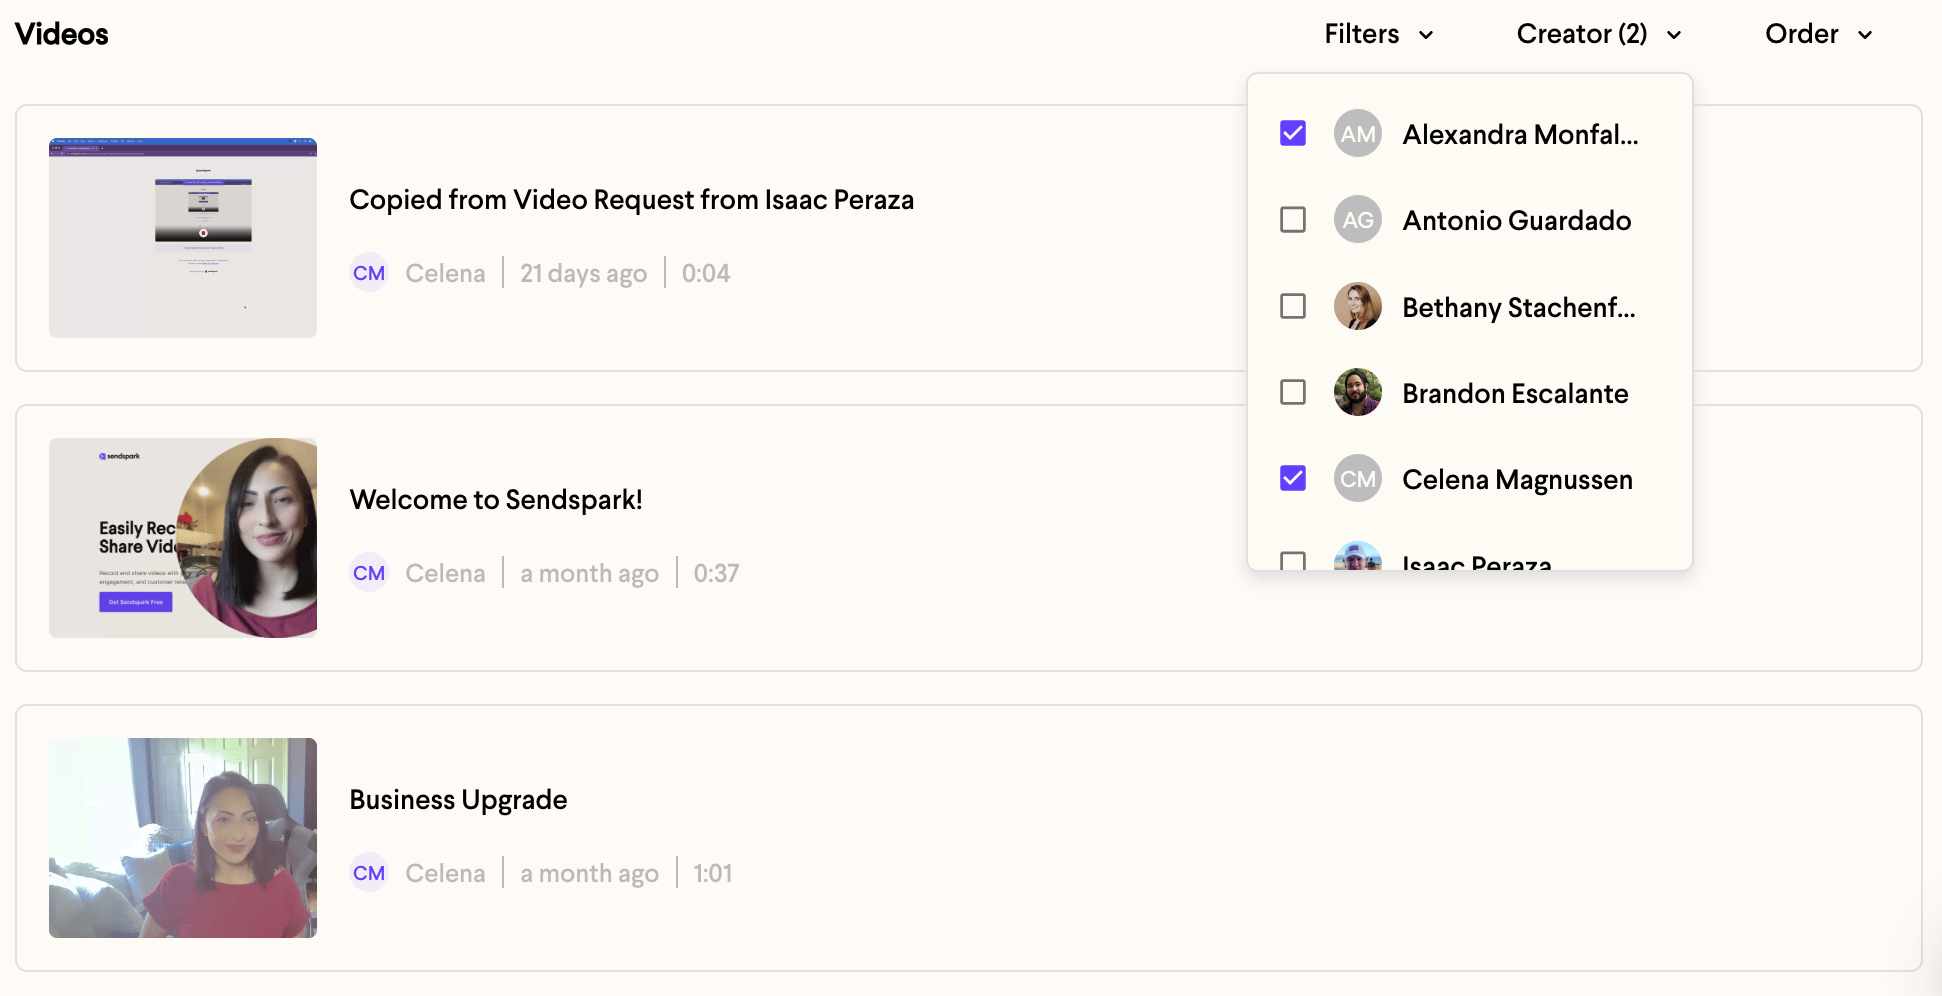Screen dimensions: 1942x996
Task: Open the 'Welcome to Sendspark!' title
Action: pos(496,500)
